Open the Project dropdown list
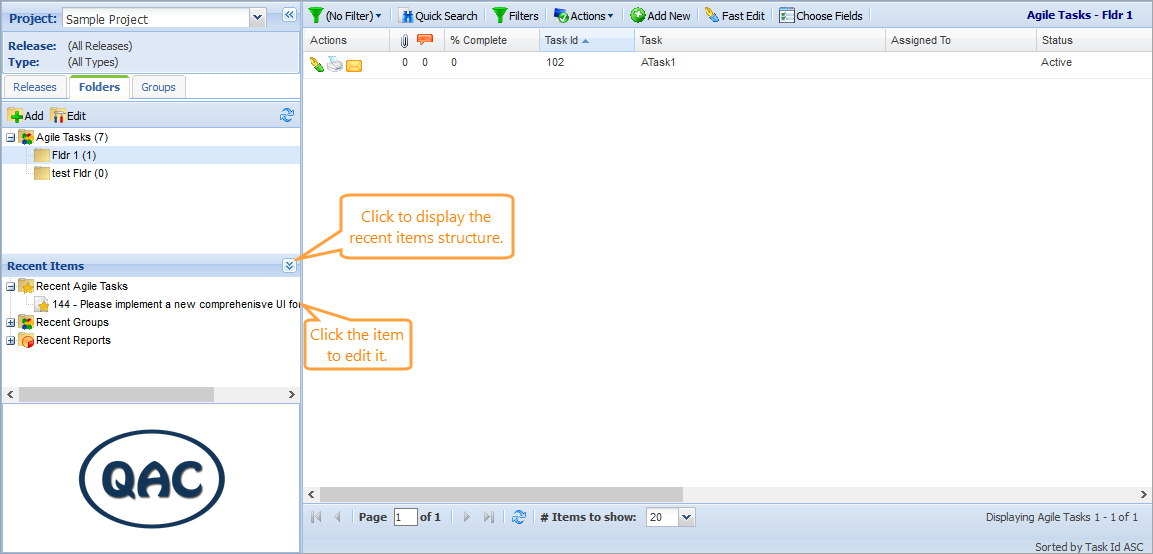The image size is (1153, 554). tap(257, 18)
